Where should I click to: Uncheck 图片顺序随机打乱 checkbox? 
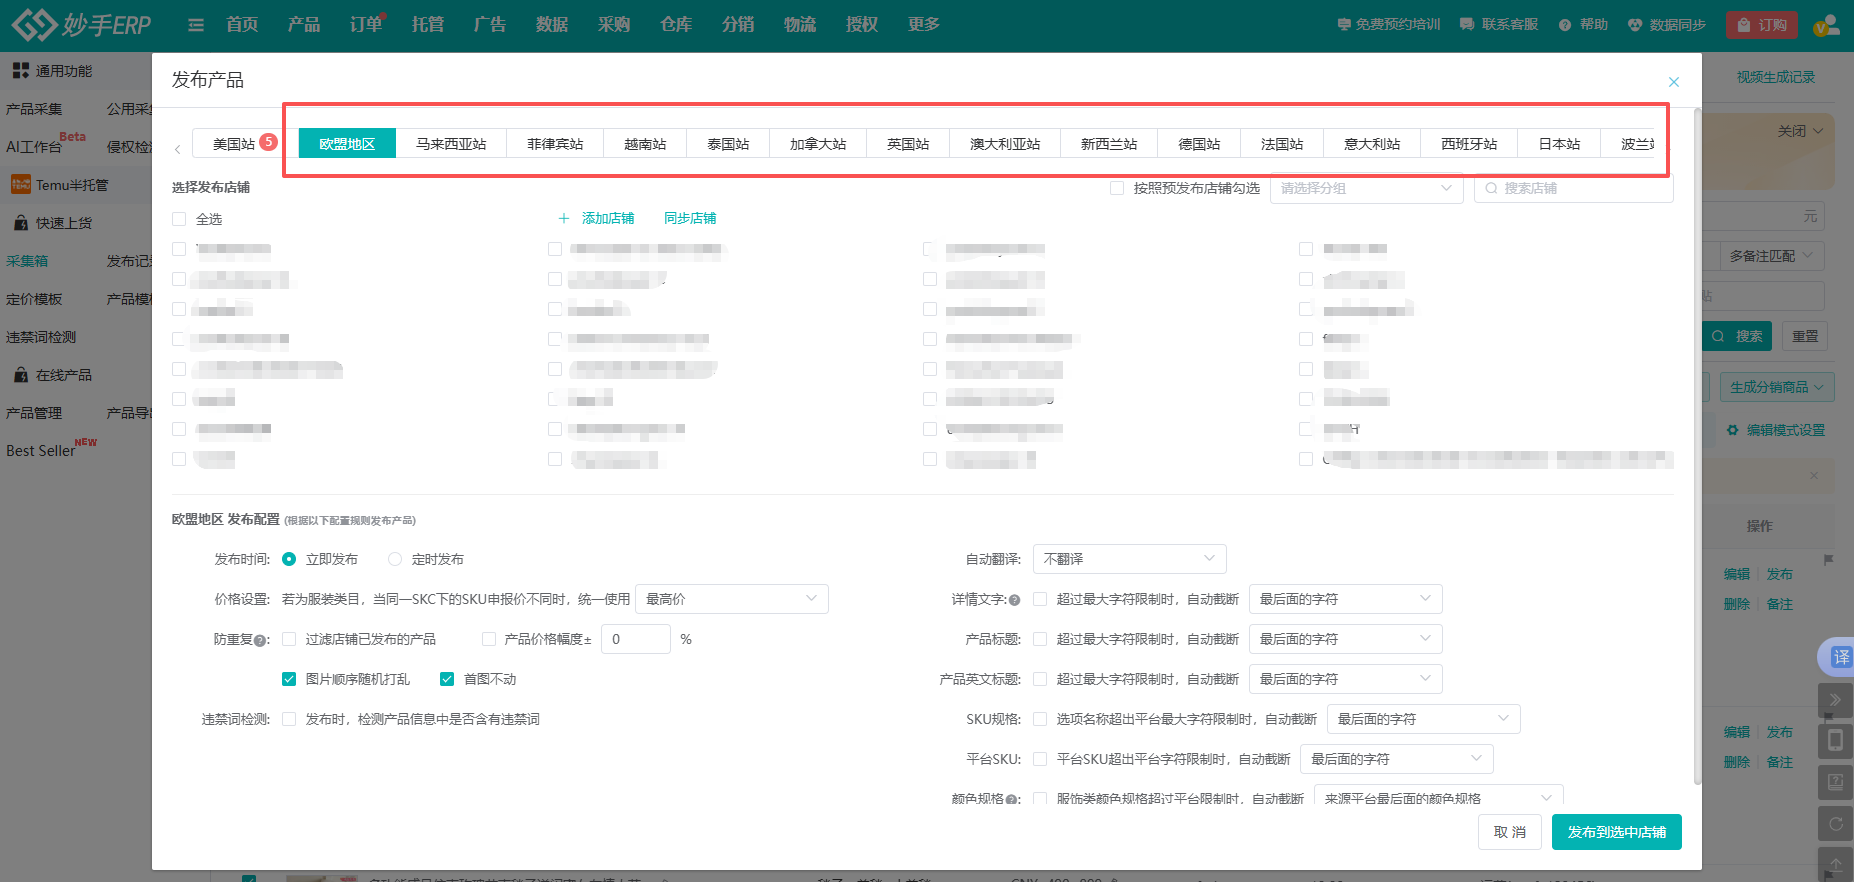289,679
